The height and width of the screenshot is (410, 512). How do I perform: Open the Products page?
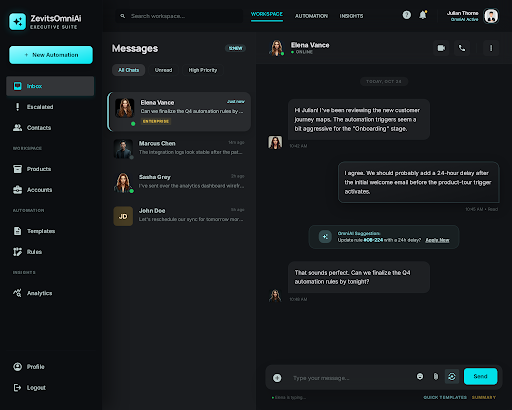click(50, 169)
